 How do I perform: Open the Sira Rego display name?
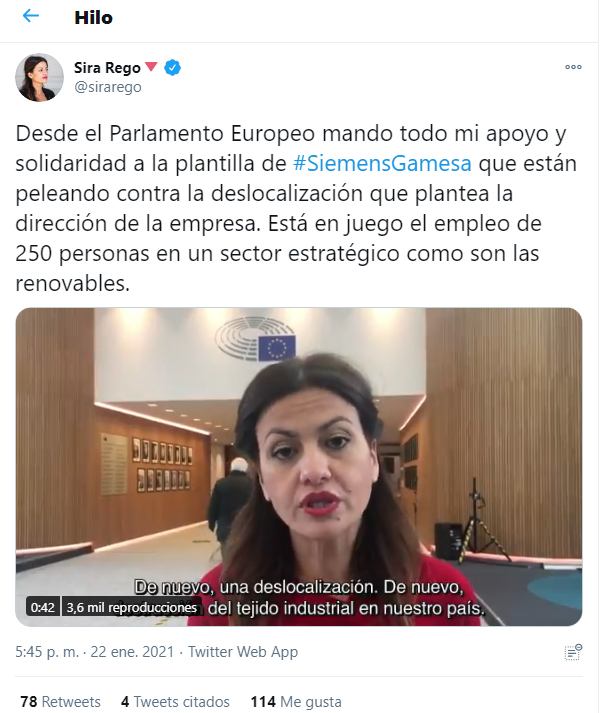tap(107, 68)
